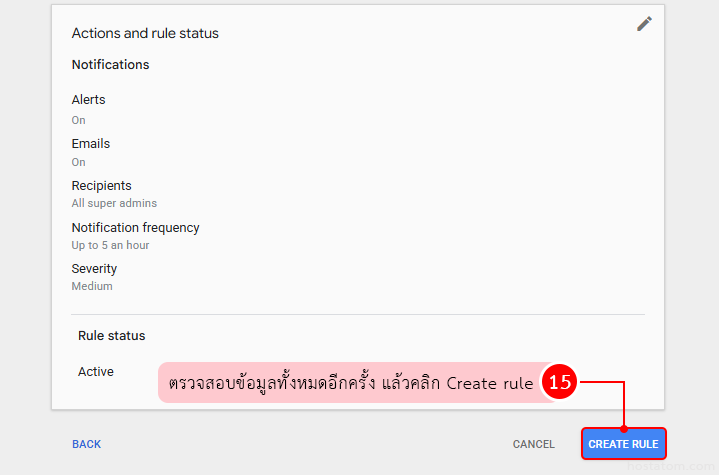Go BACK to the previous step
719x475 pixels.
click(86, 444)
